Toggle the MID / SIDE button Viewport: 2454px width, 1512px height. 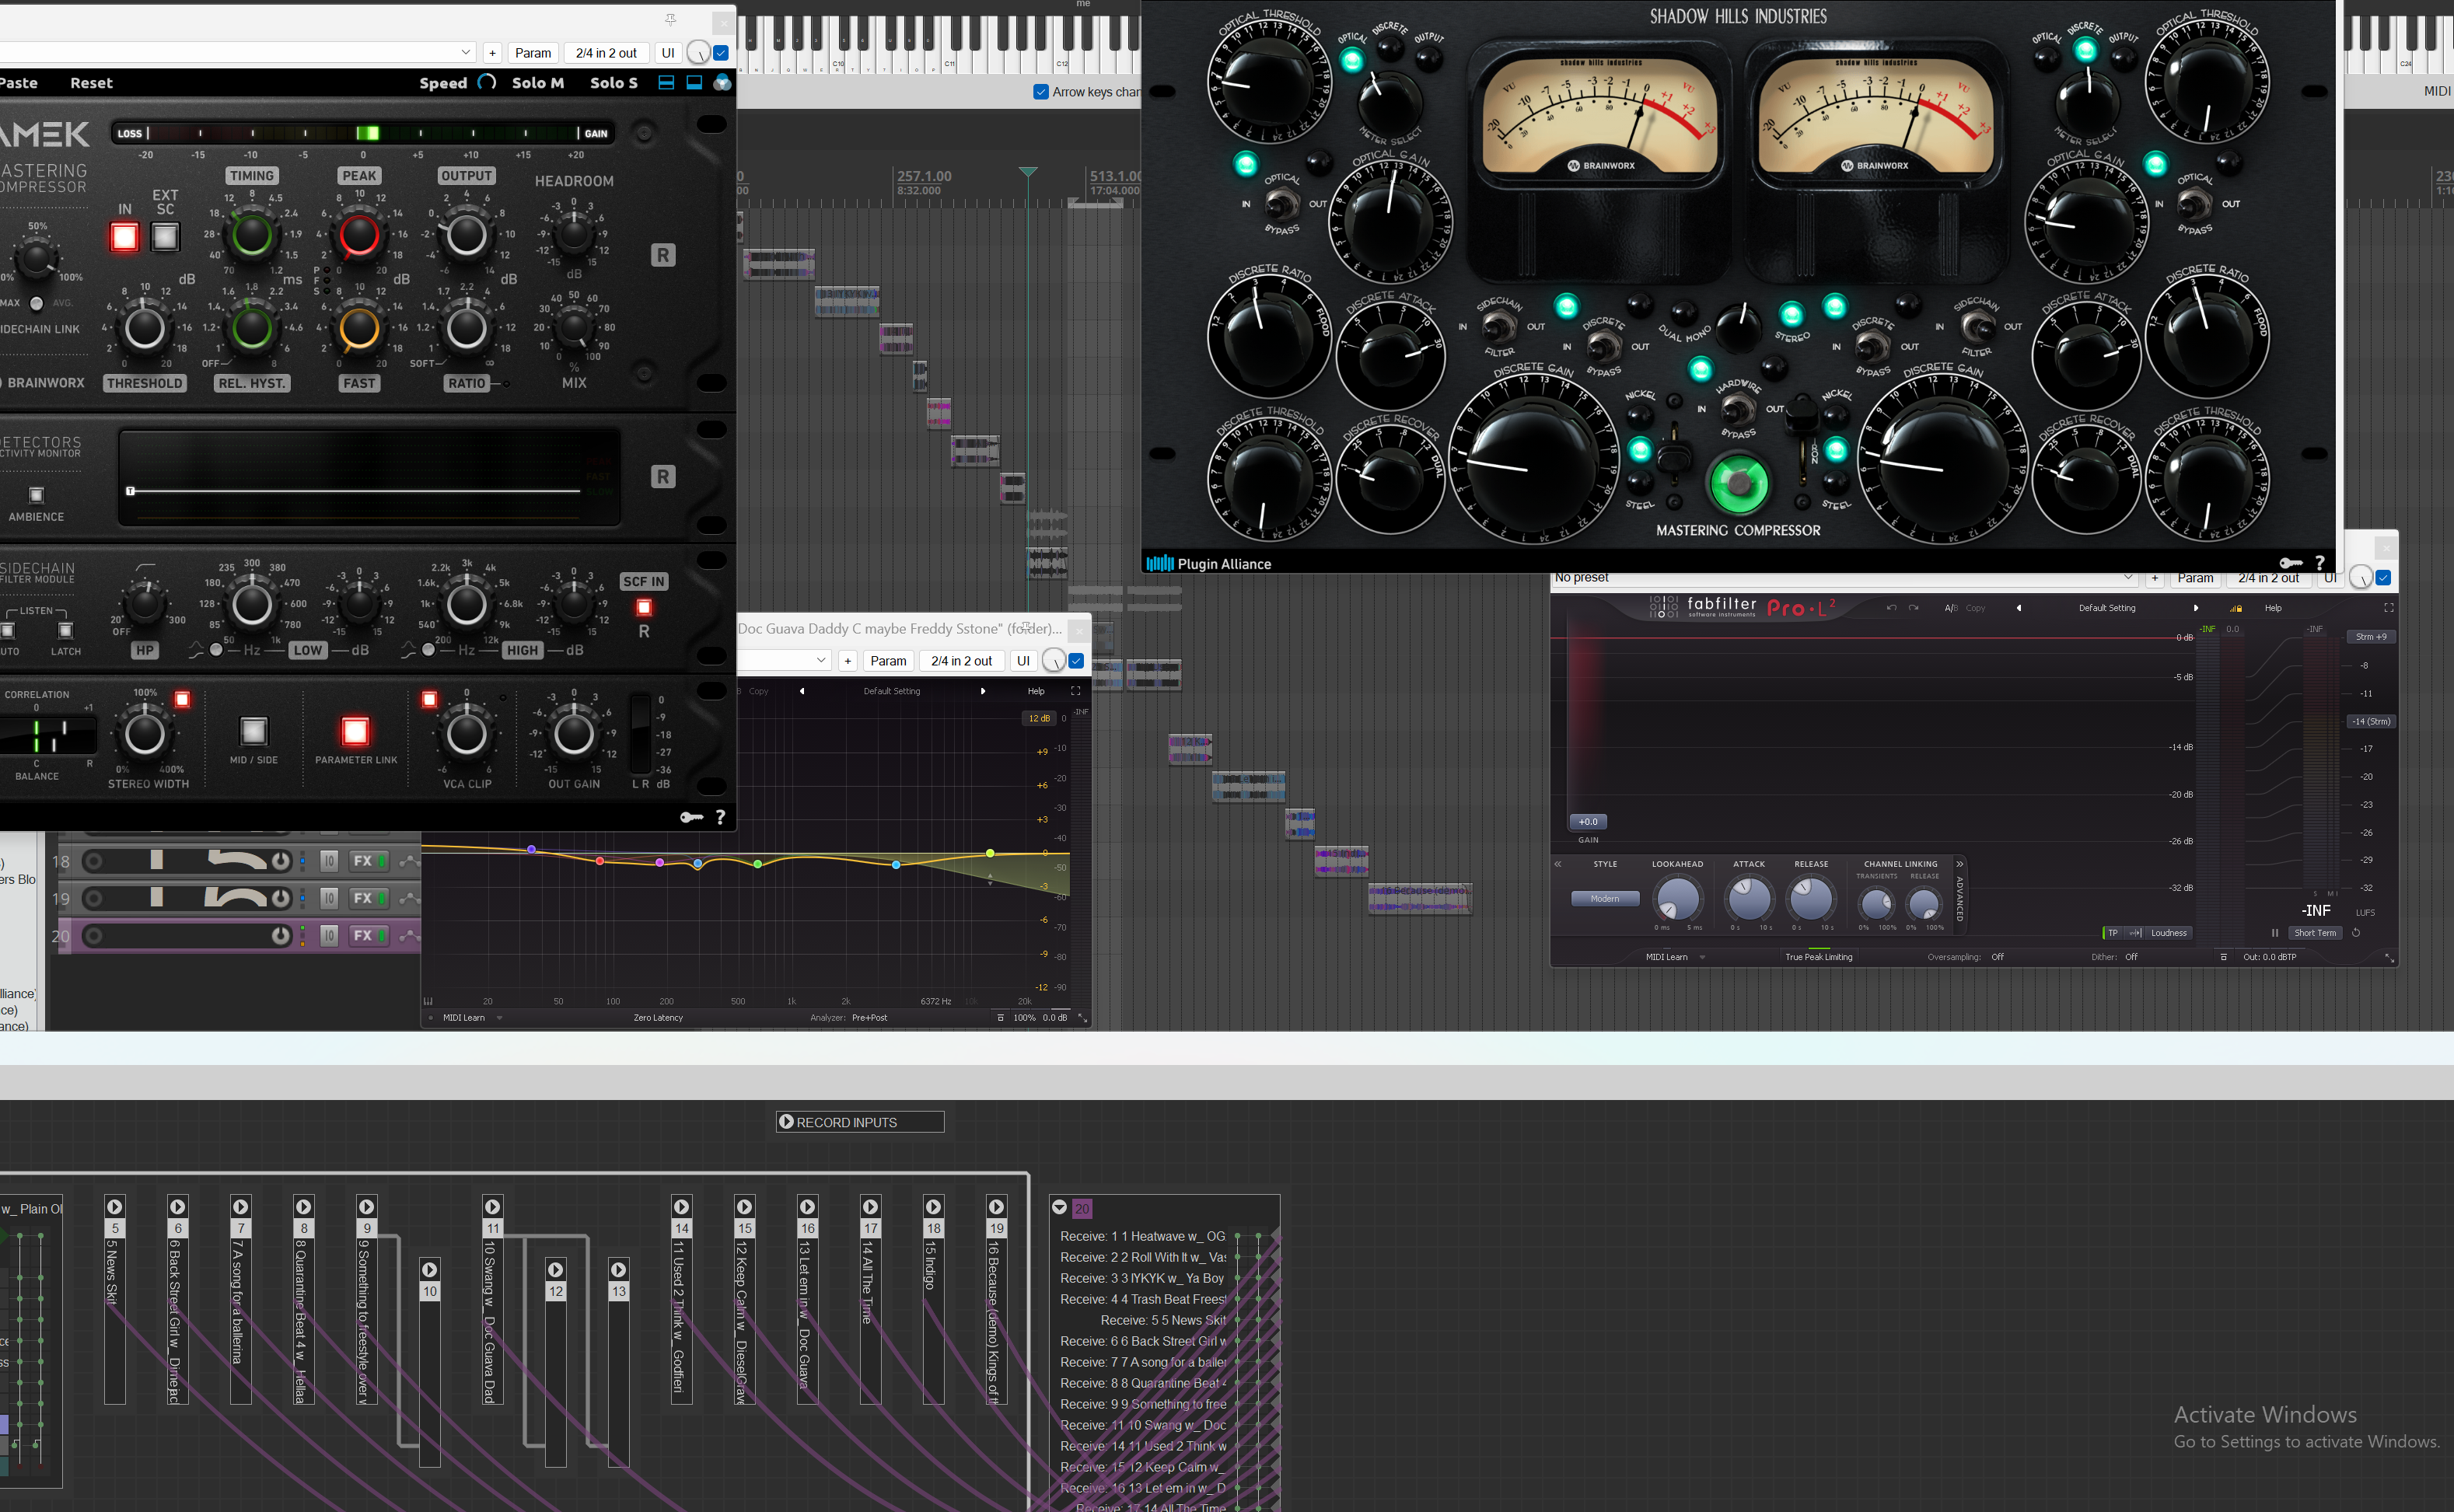254,731
